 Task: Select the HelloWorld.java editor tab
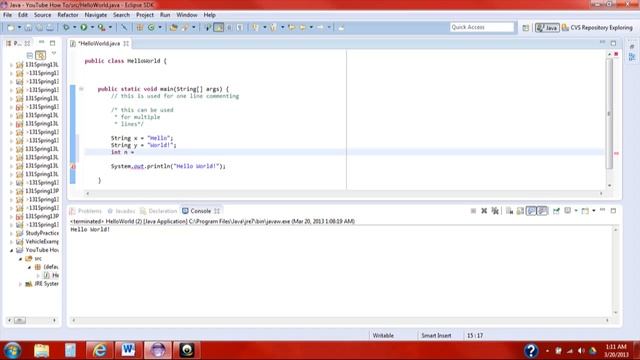click(x=99, y=43)
